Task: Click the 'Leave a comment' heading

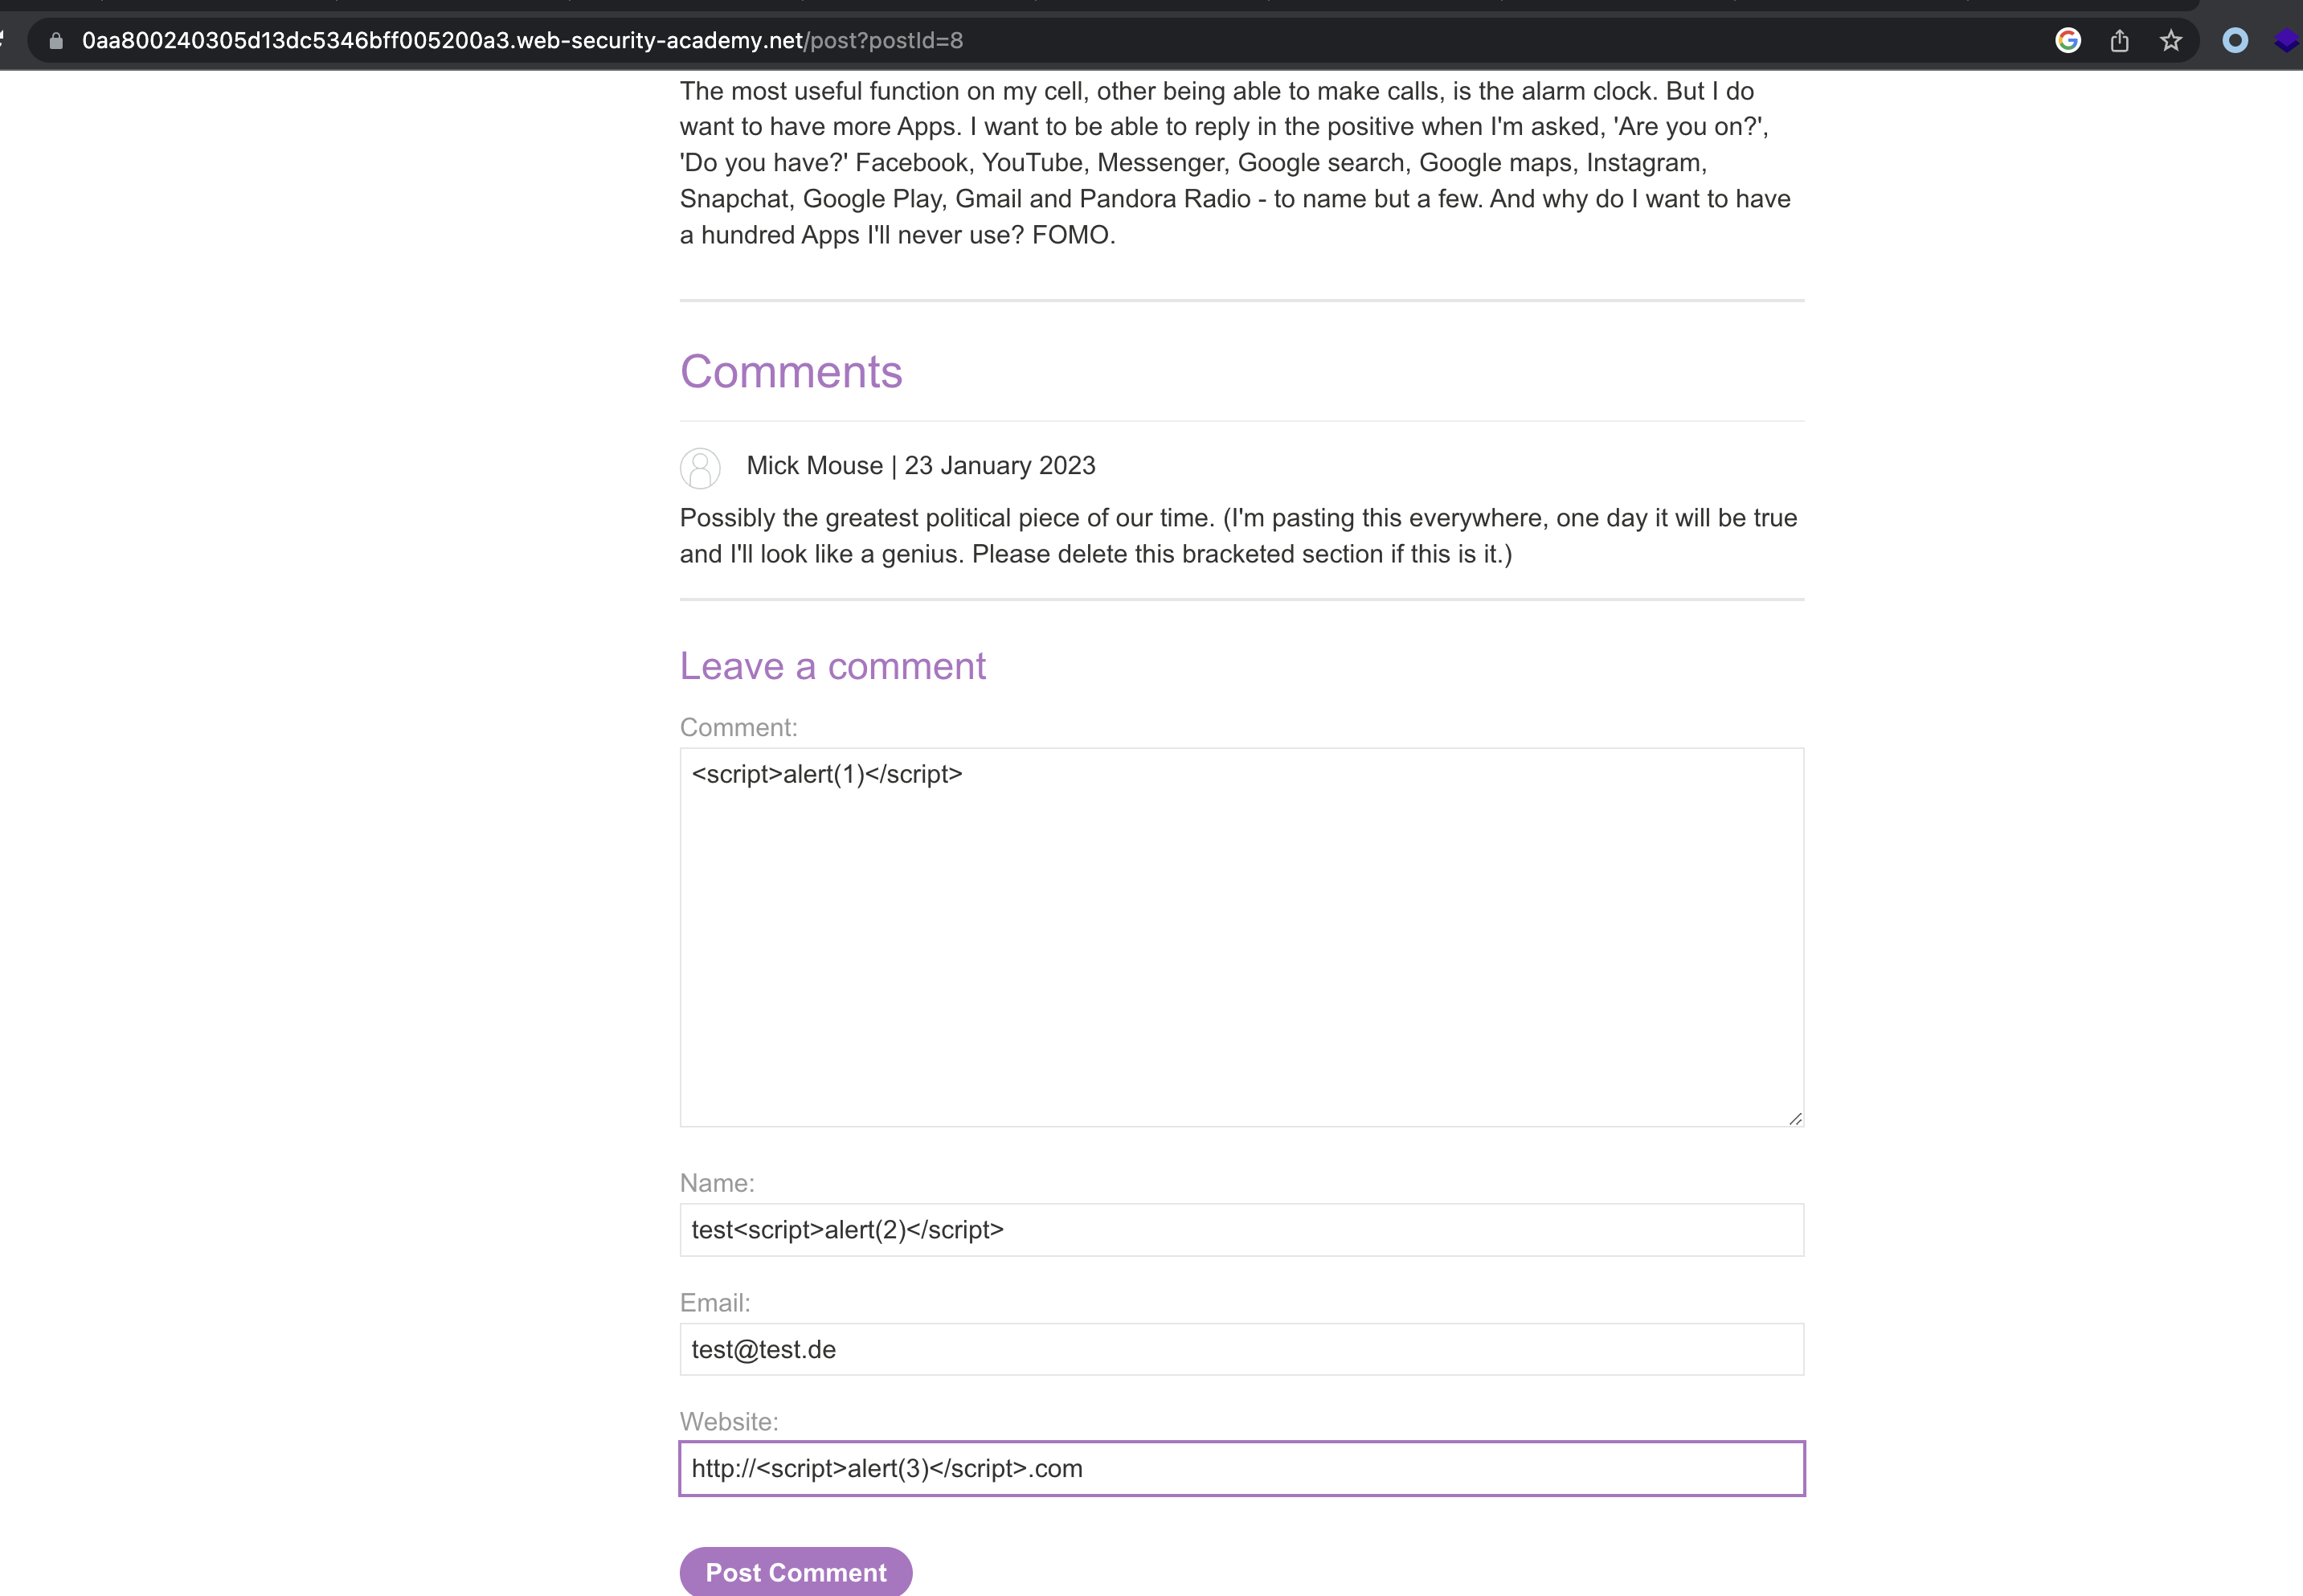Action: pyautogui.click(x=832, y=666)
